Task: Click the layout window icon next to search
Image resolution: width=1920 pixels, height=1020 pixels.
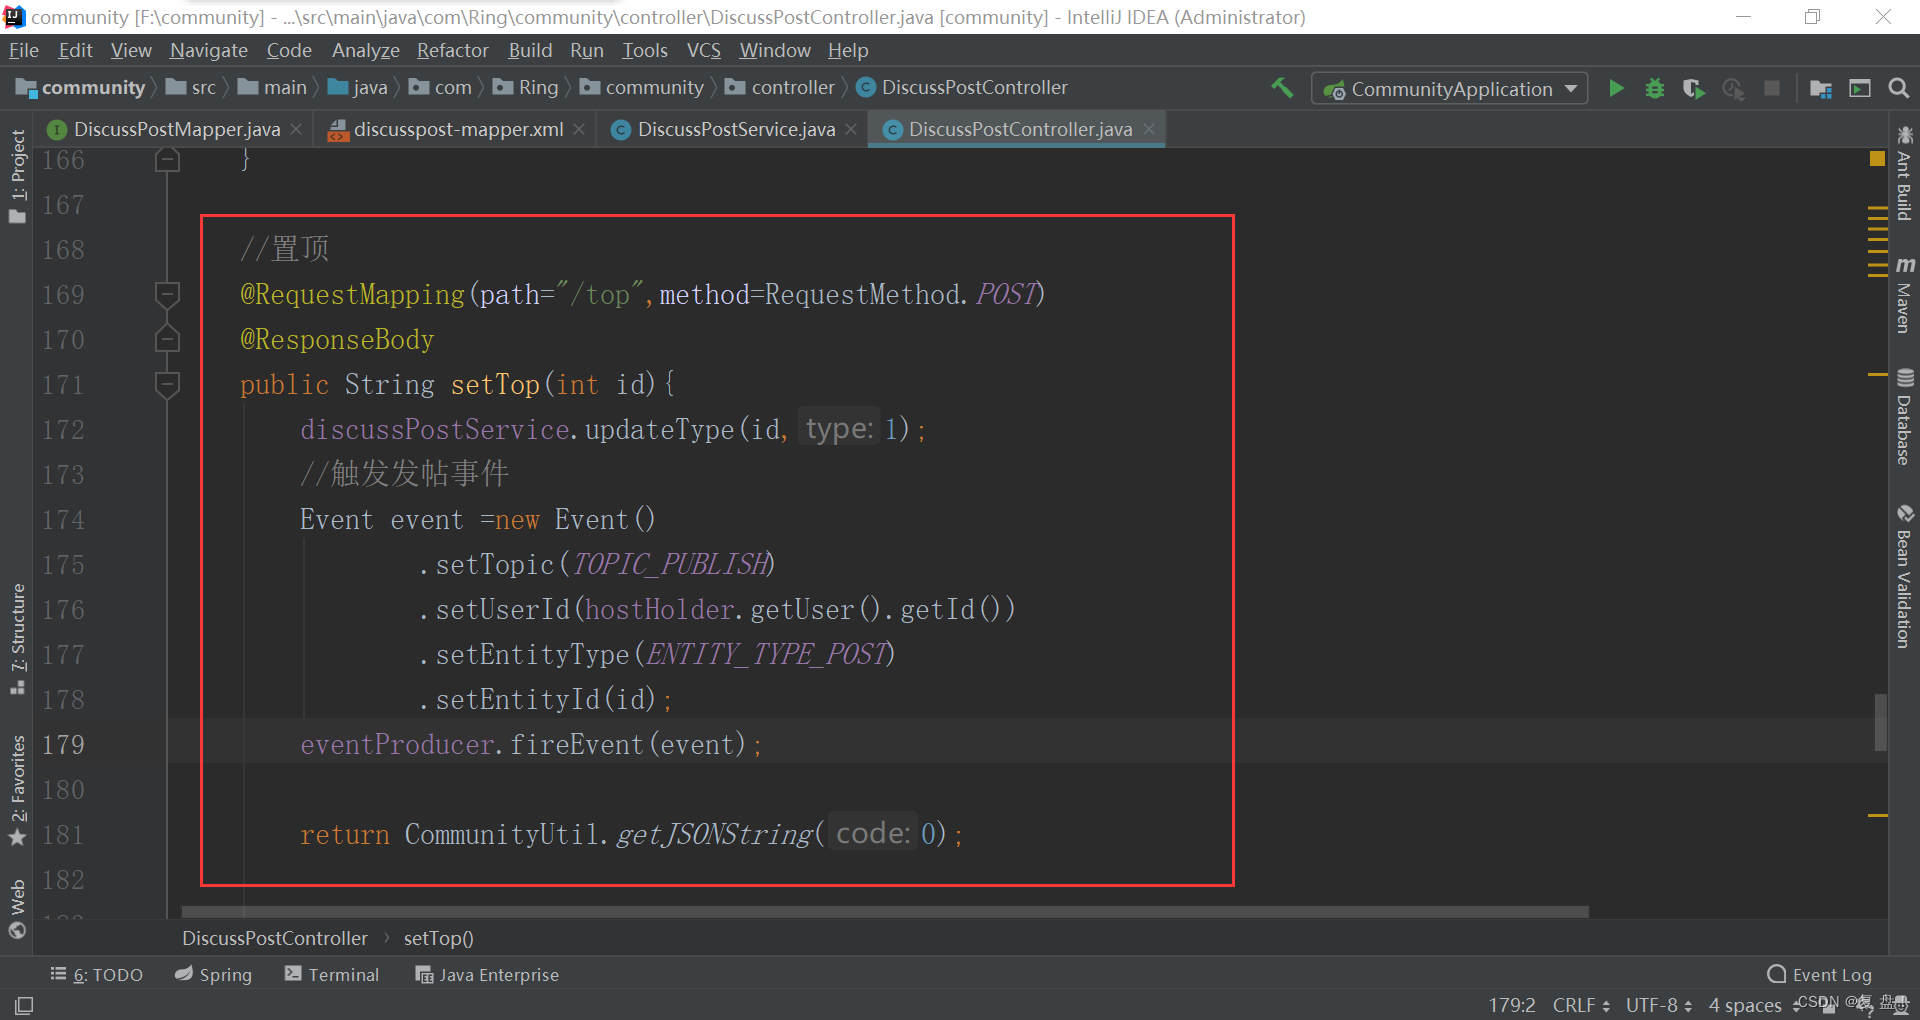Action: click(x=1860, y=88)
